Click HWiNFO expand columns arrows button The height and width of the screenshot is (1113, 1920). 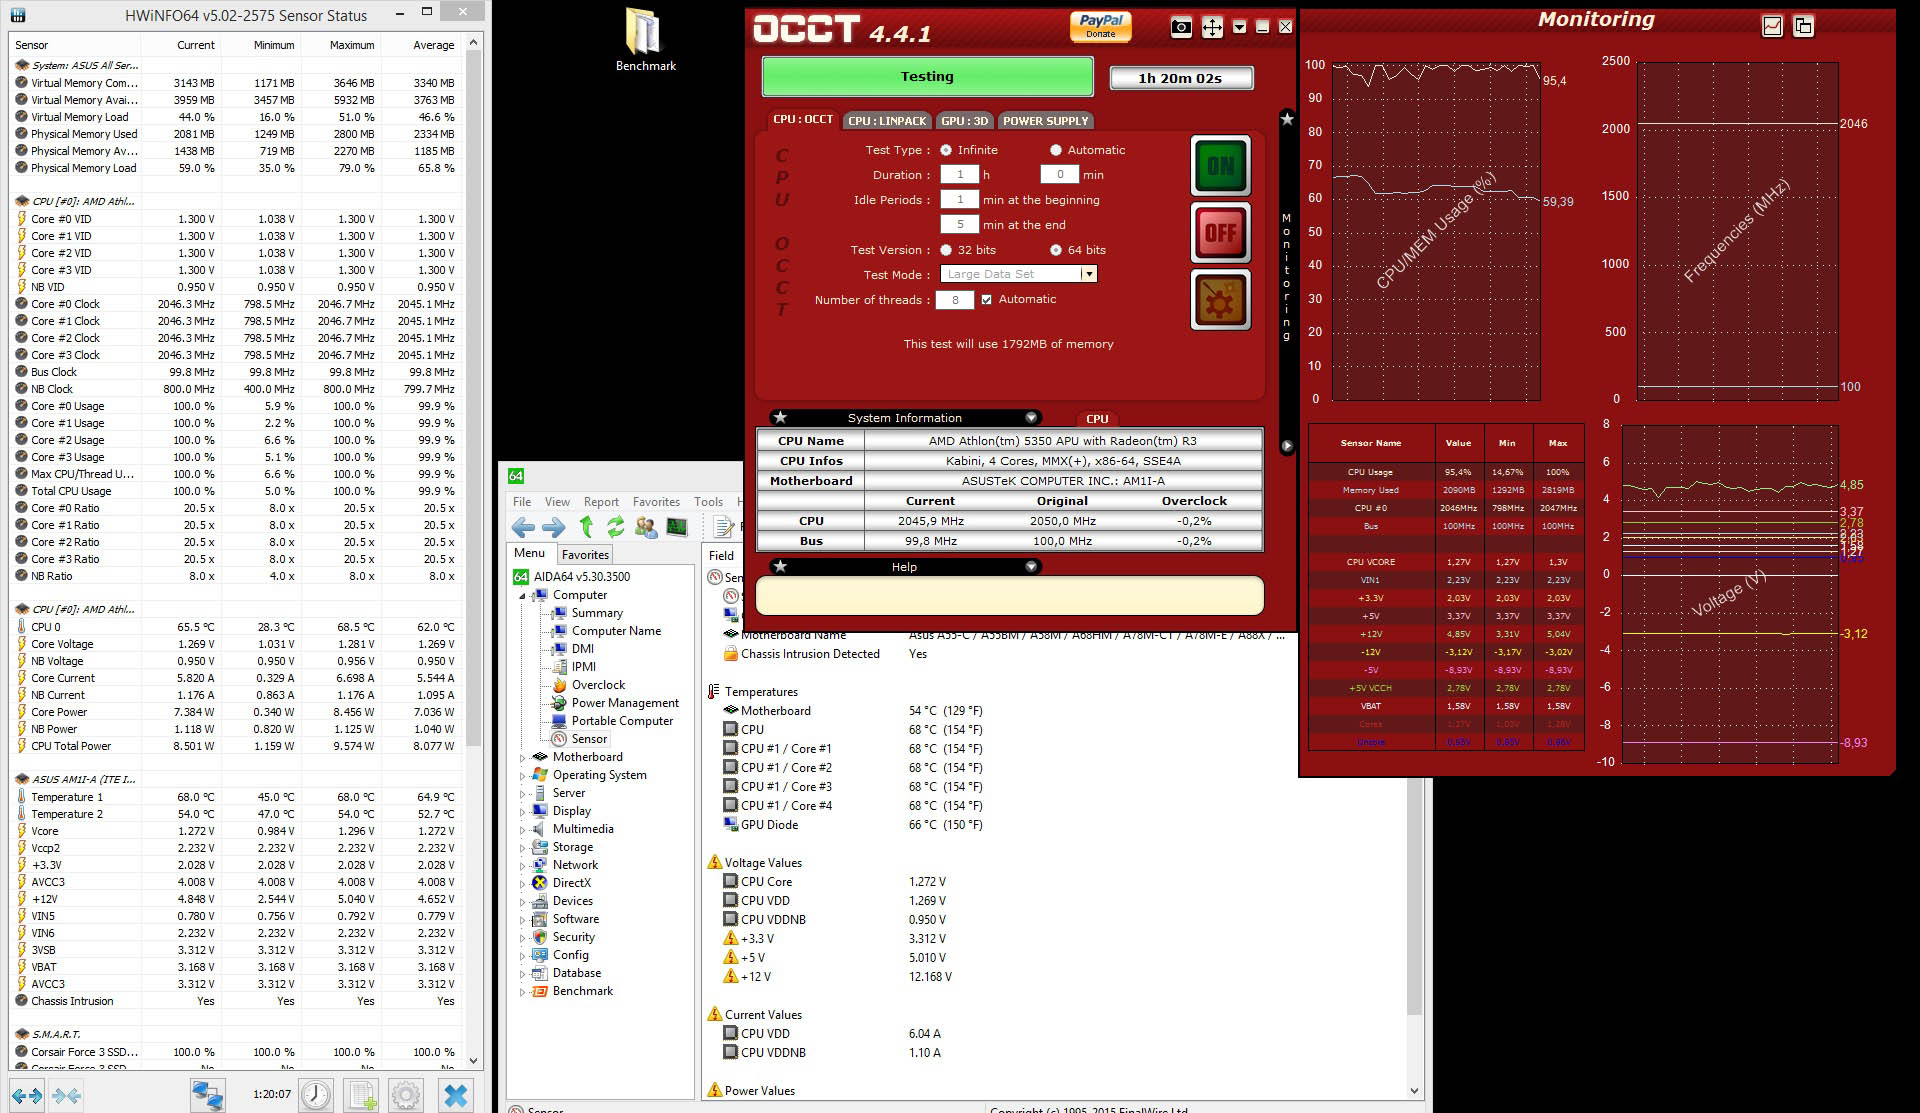point(27,1096)
